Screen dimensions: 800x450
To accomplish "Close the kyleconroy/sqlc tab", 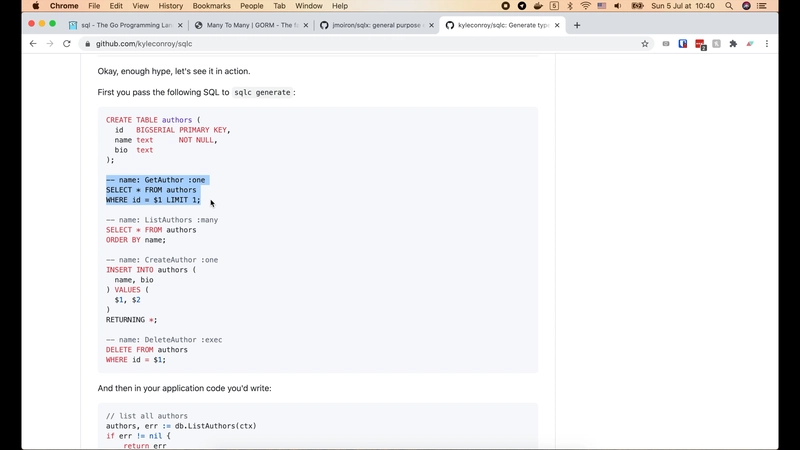I will [x=556, y=25].
